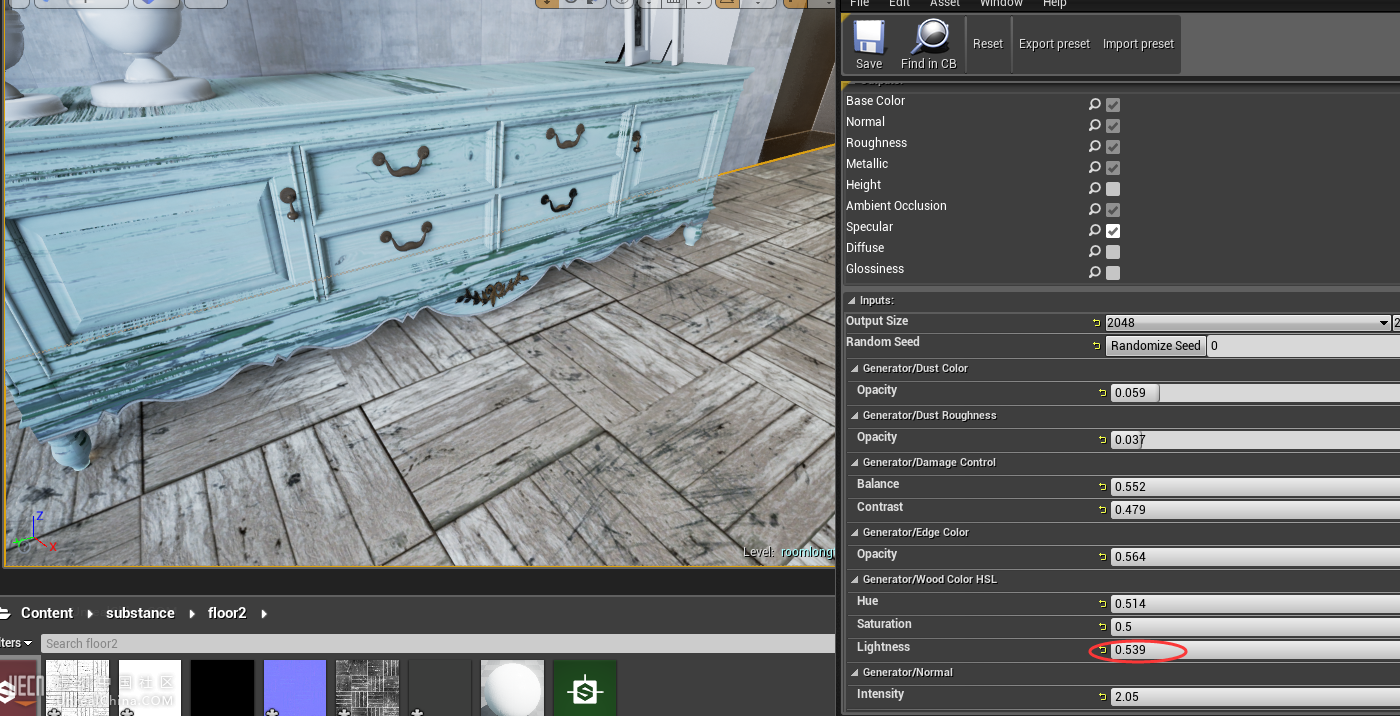Go to the Content folder in breadcrumb
1400x716 pixels.
(47, 613)
